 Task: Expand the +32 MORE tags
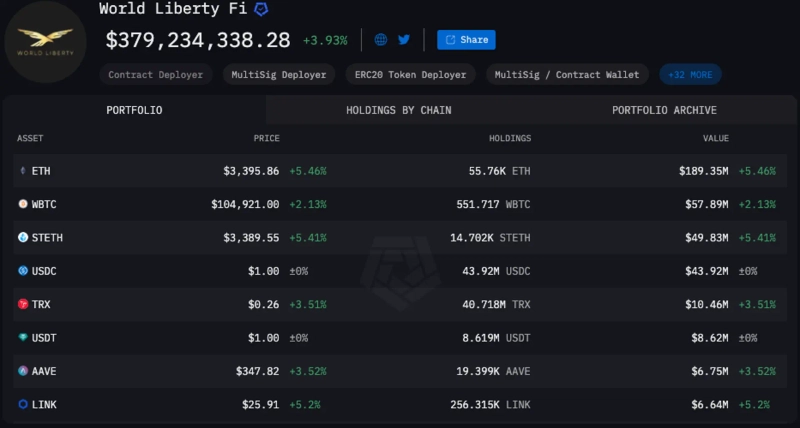tap(690, 74)
